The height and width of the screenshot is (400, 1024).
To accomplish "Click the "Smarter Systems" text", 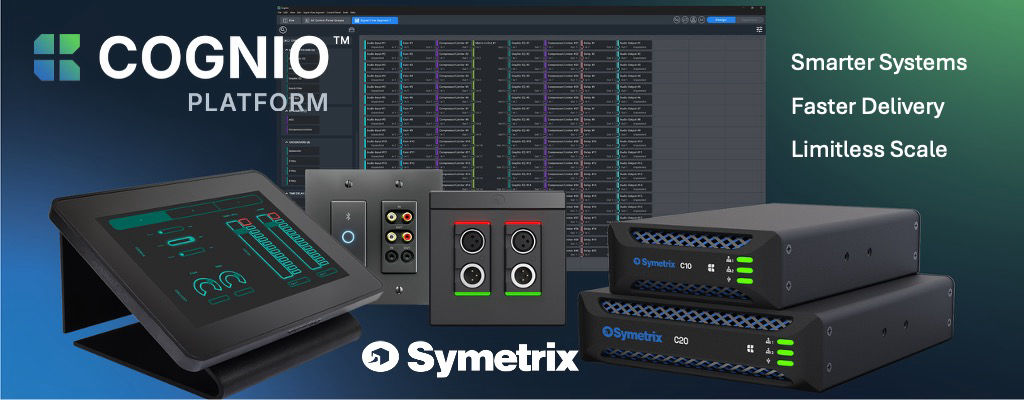I will tap(879, 63).
